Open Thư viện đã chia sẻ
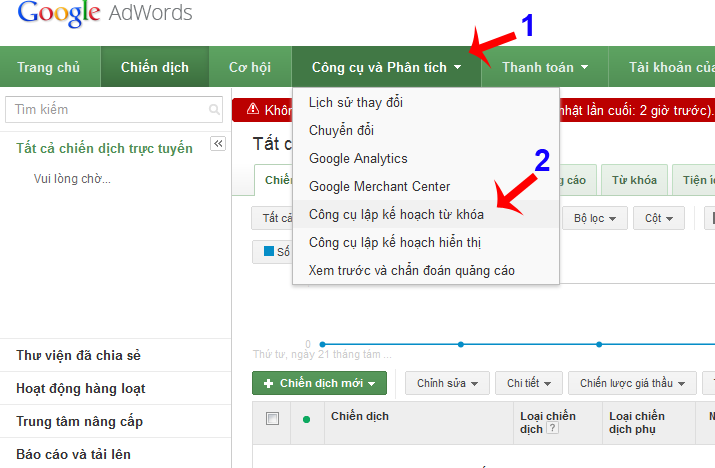The image size is (715, 468). pos(78,355)
